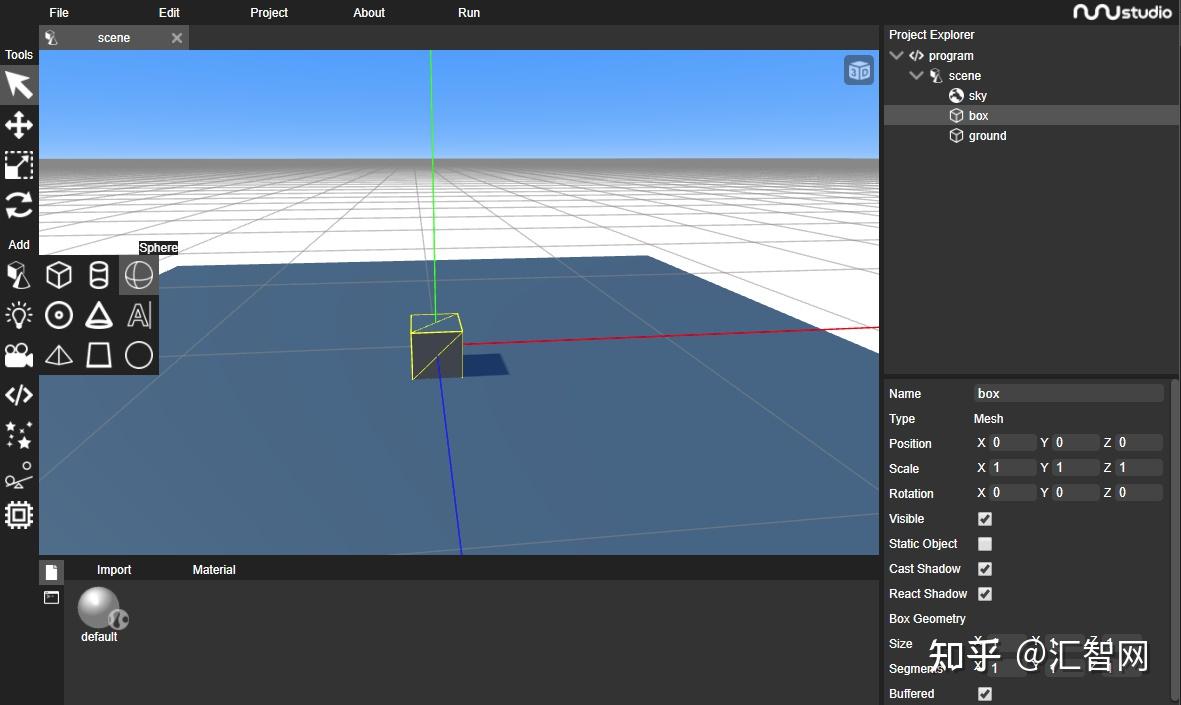1181x705 pixels.
Task: Select the Move tool
Action: point(18,125)
